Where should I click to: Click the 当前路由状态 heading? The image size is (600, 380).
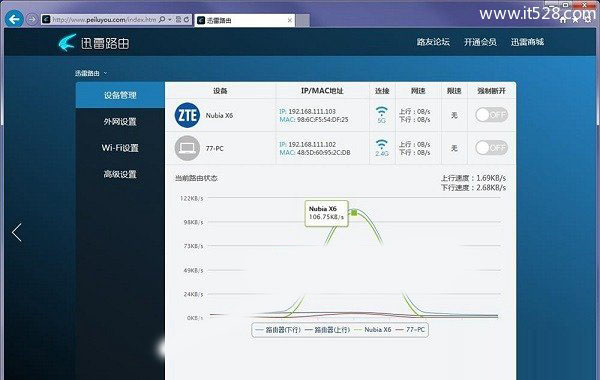click(x=196, y=178)
